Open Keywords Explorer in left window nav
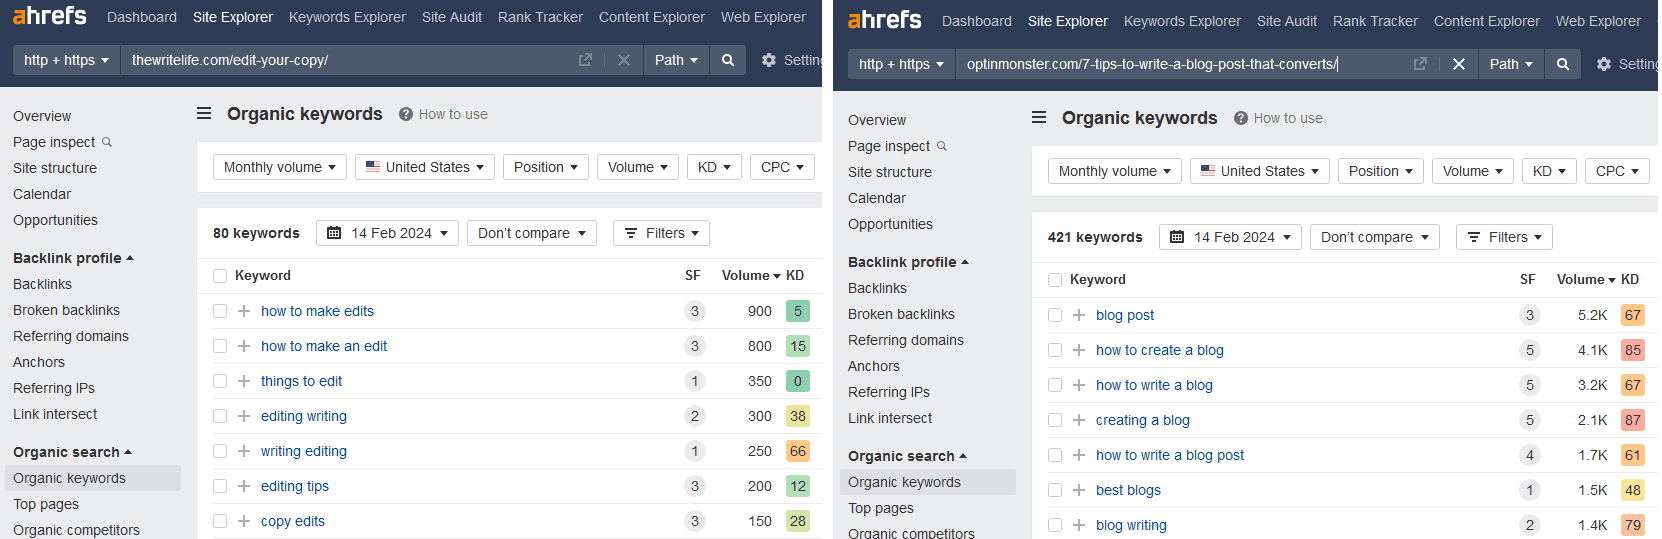1662x539 pixels. [x=347, y=17]
